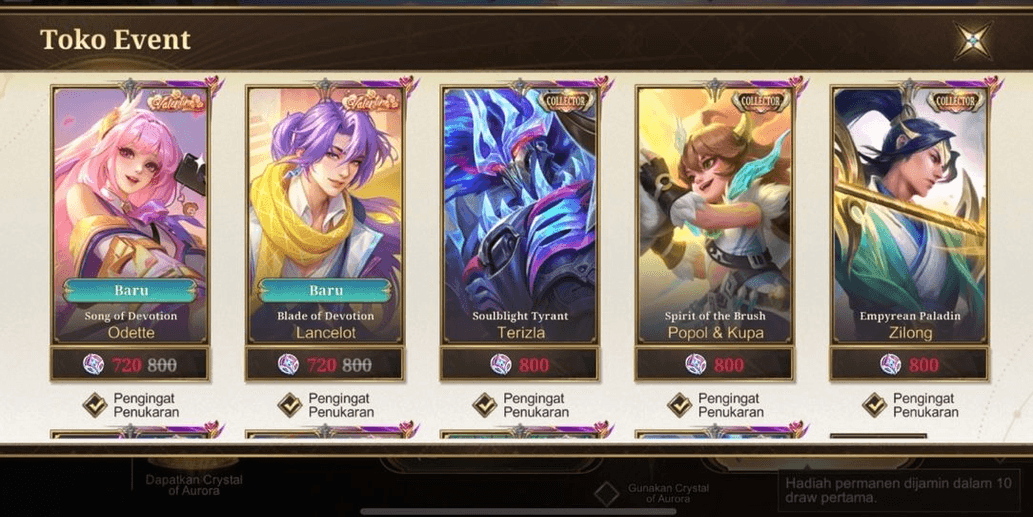Screen dimensions: 1033x517
Task: Click the Dapatkan Crystal of Aurora tab
Action: coord(194,485)
